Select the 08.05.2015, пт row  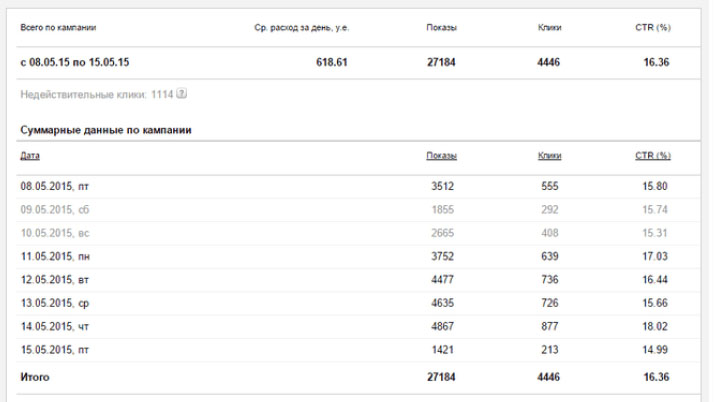358,187
